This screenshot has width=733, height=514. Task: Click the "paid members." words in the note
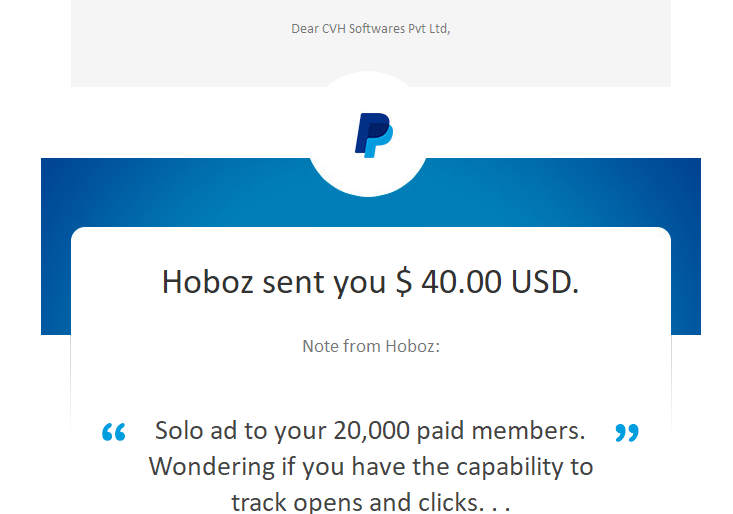(x=501, y=431)
